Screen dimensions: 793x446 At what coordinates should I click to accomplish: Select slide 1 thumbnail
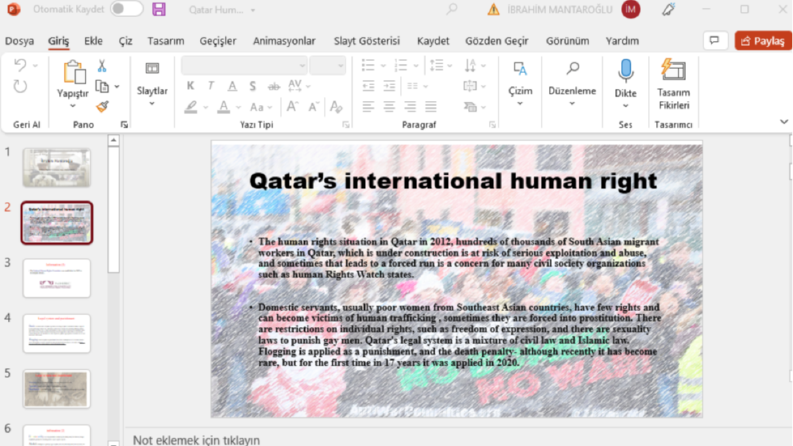pos(57,167)
